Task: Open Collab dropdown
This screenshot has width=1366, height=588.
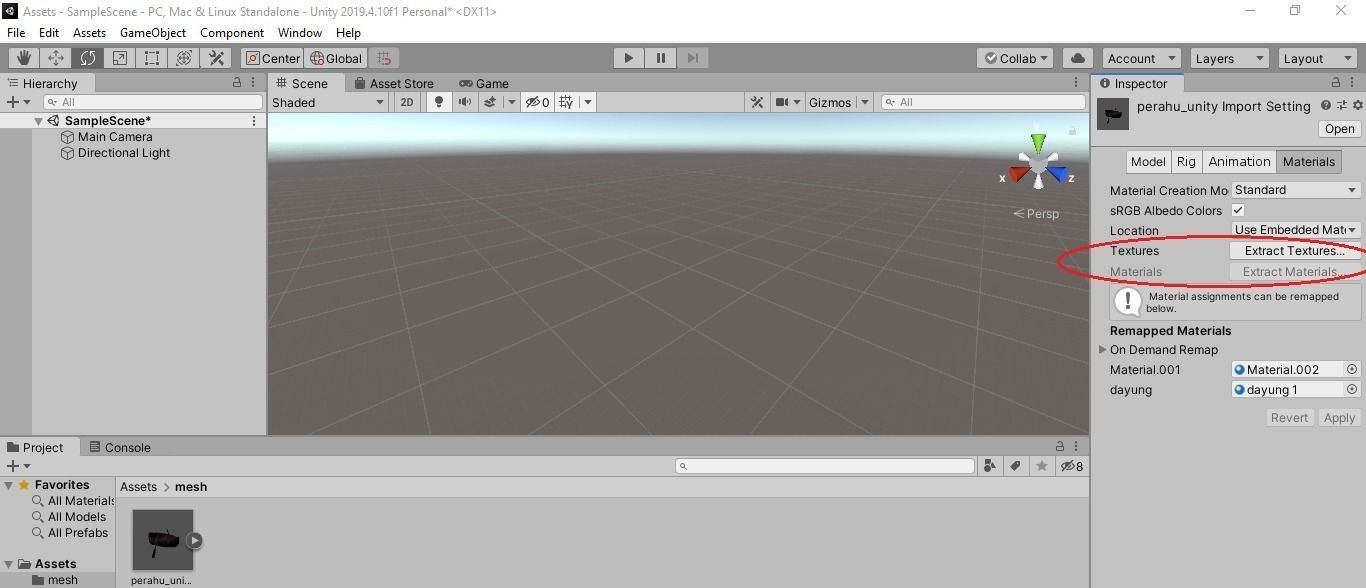Action: (x=1016, y=58)
